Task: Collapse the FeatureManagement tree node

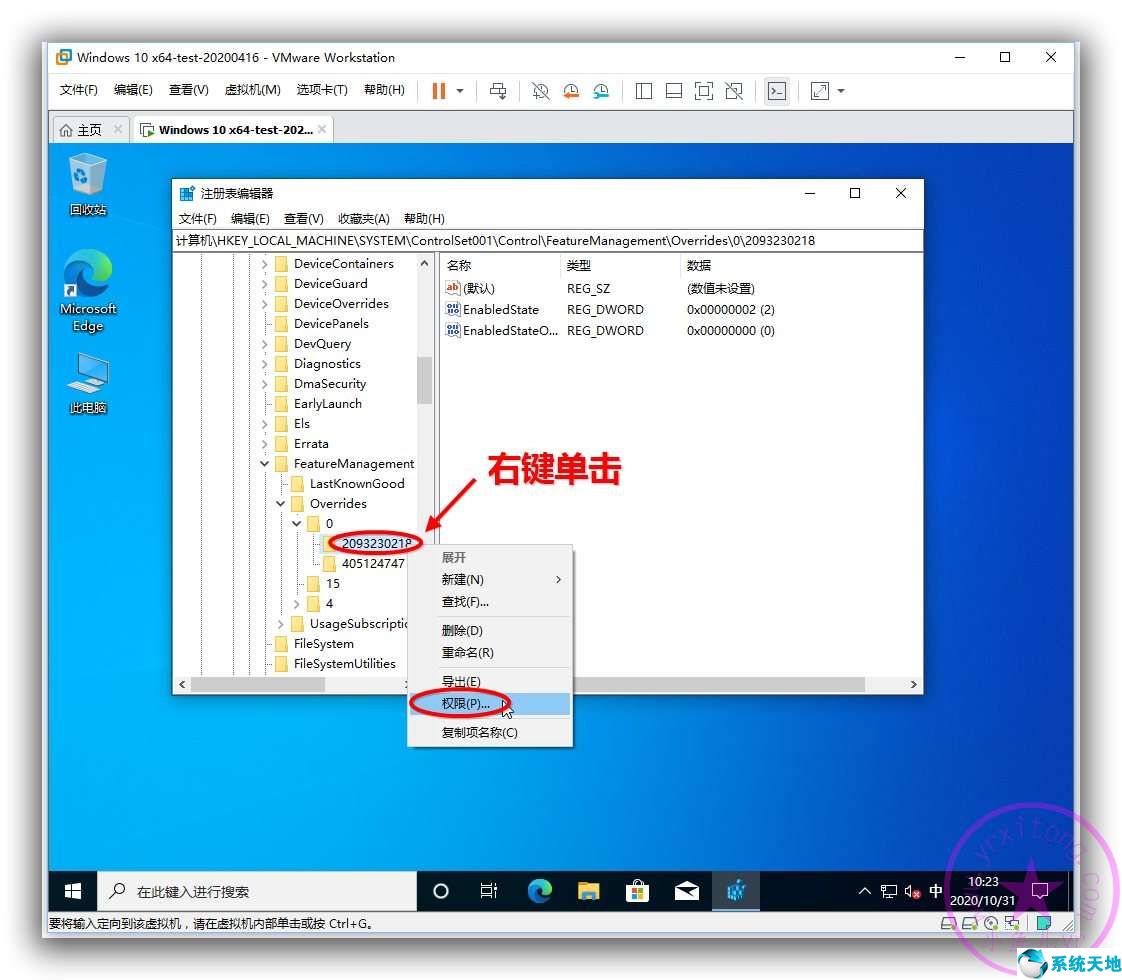Action: (x=264, y=464)
